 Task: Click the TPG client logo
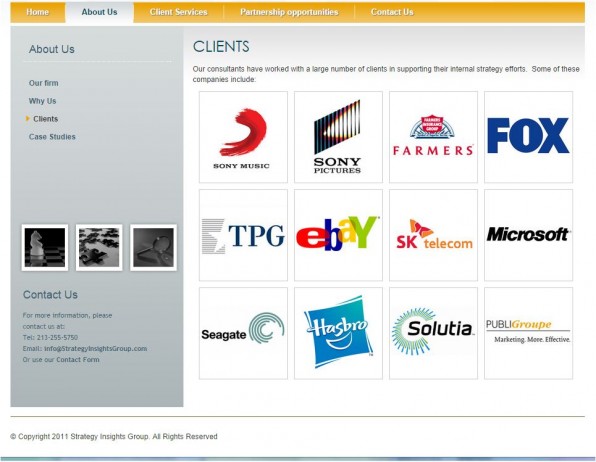point(243,235)
